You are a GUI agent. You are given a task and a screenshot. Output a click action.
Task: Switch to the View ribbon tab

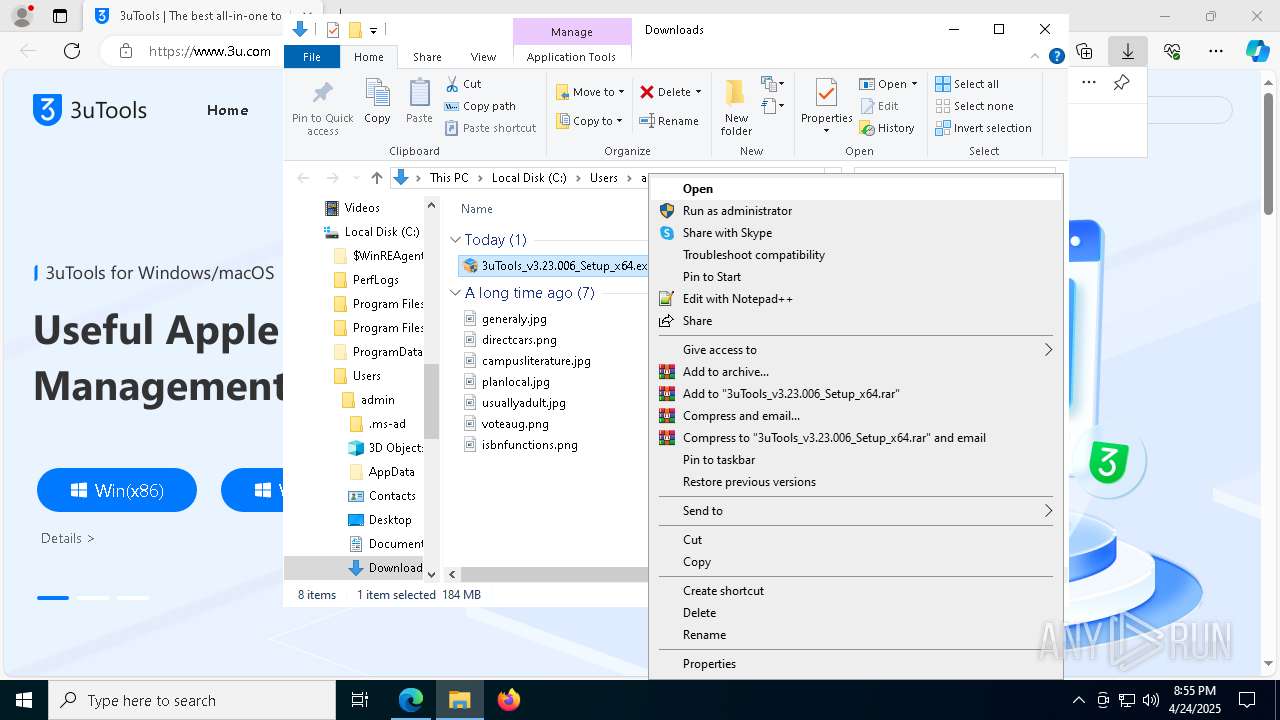483,57
